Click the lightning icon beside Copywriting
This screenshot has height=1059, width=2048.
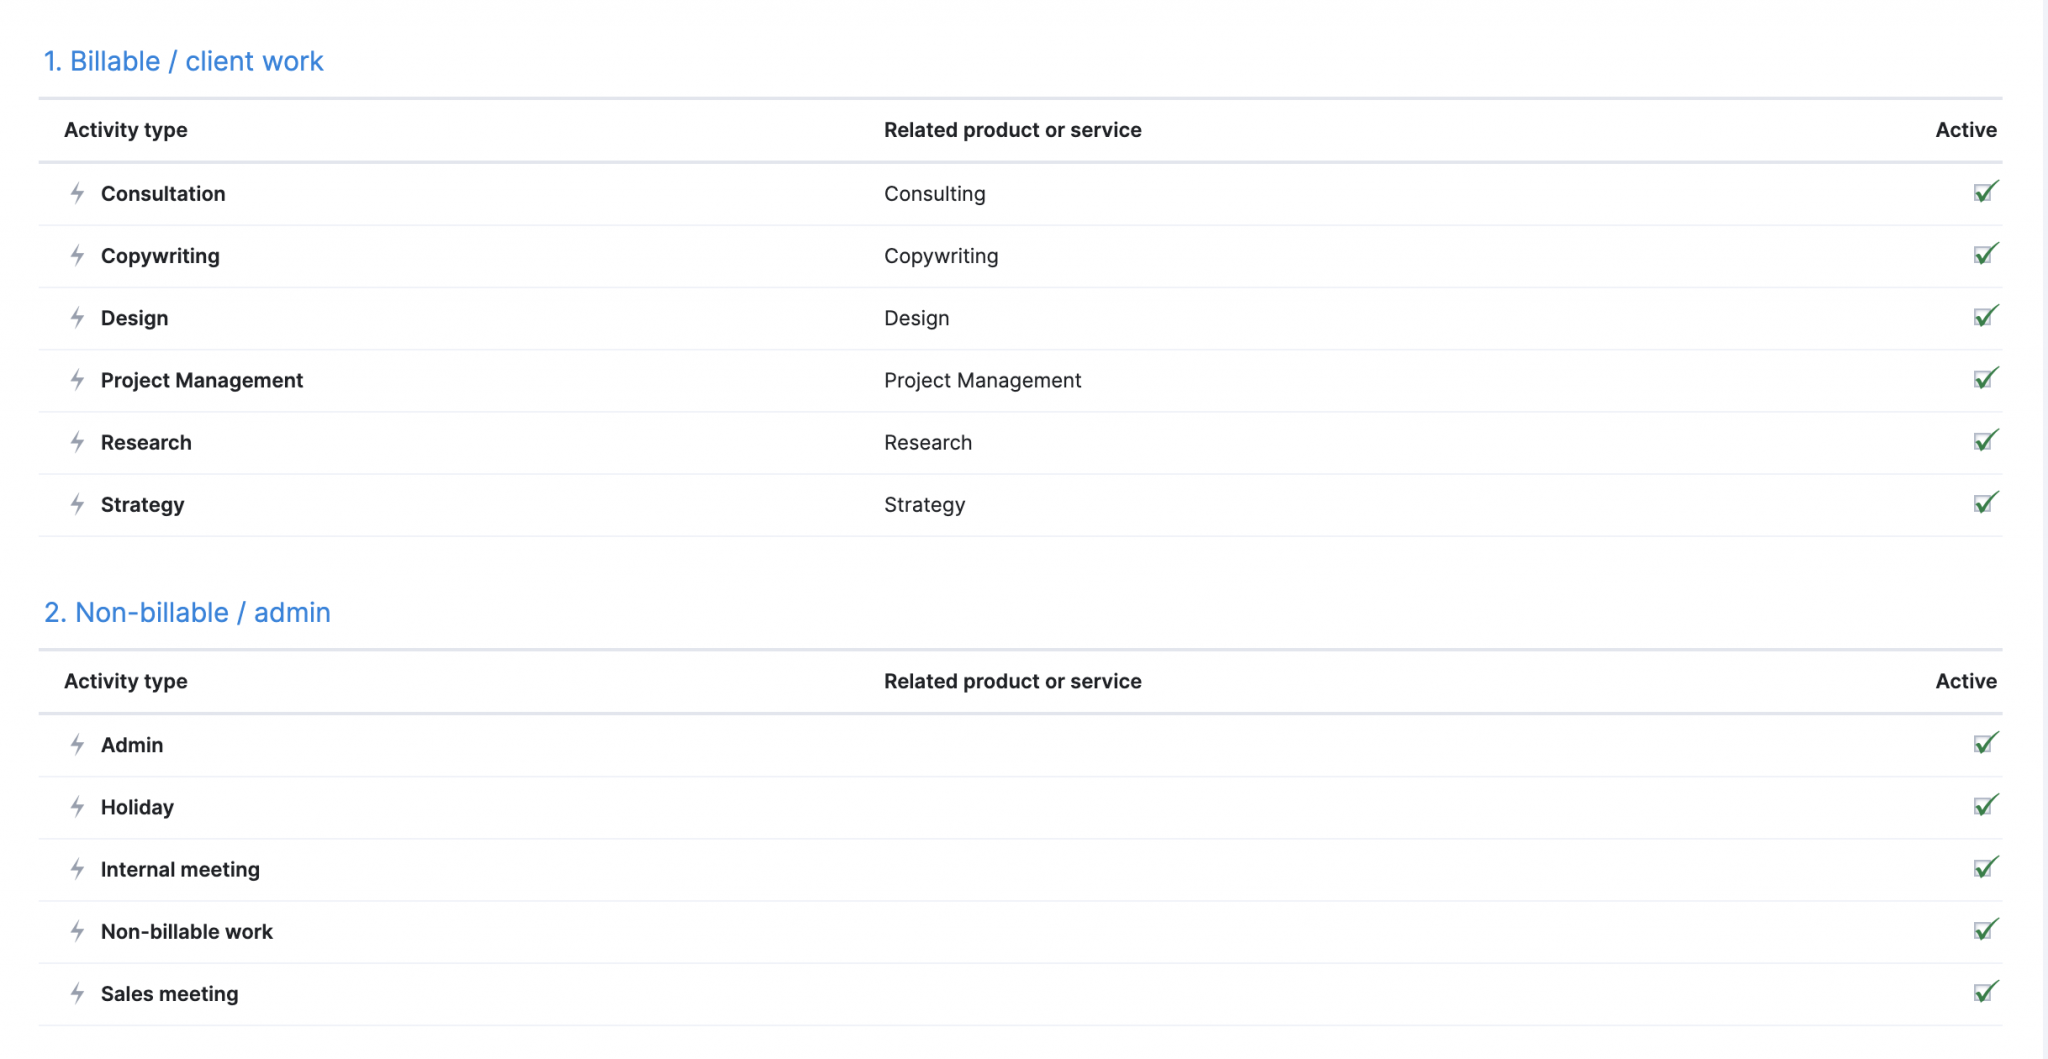(78, 256)
